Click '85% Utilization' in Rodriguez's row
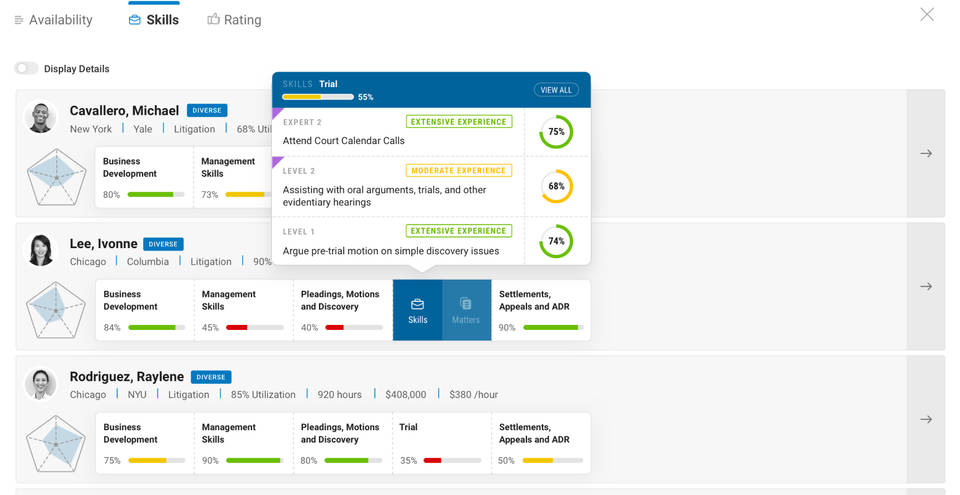960x495 pixels. click(263, 395)
